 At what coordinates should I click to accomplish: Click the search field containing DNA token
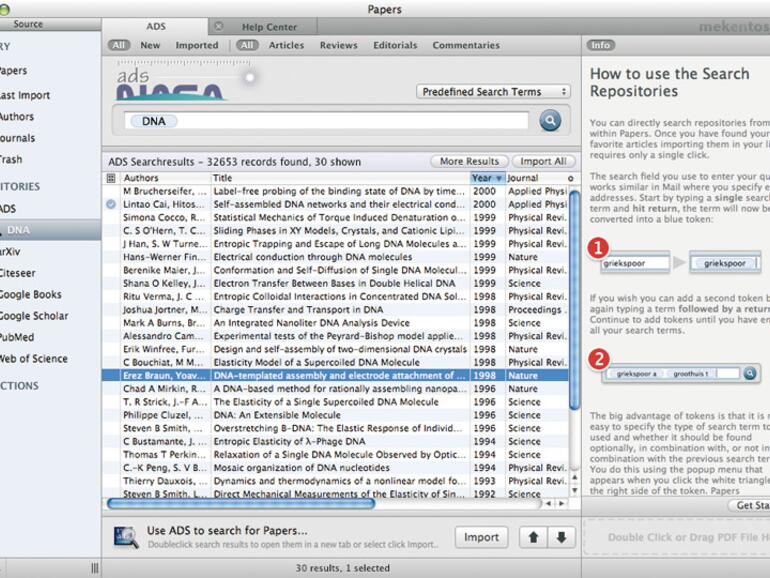tap(326, 121)
